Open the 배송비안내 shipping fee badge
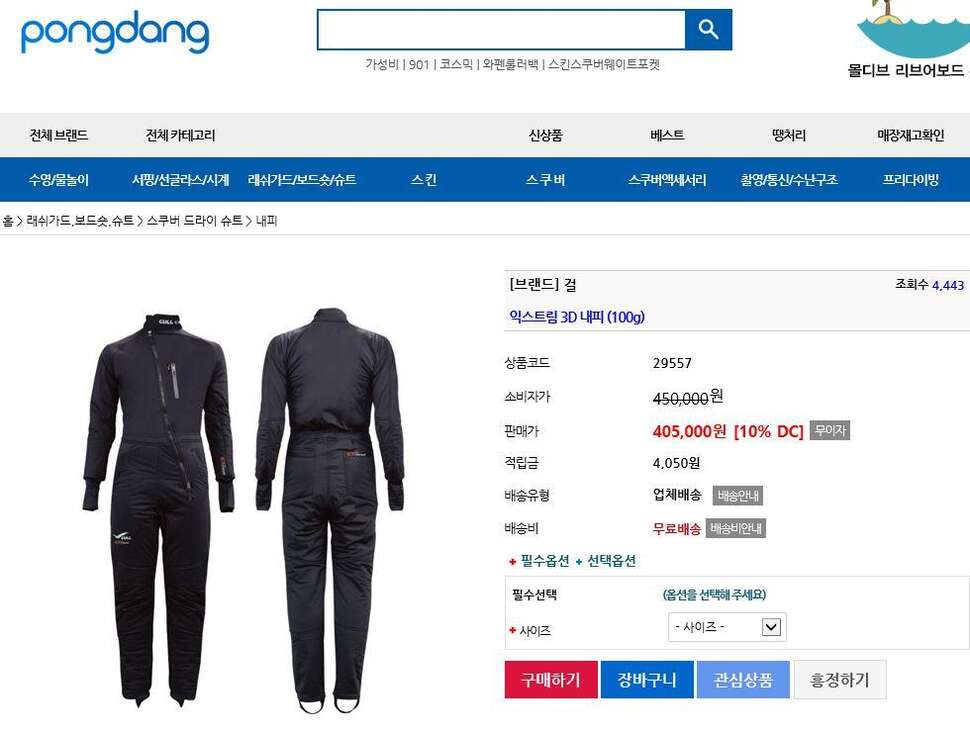Image resolution: width=970 pixels, height=732 pixels. pyautogui.click(x=736, y=528)
